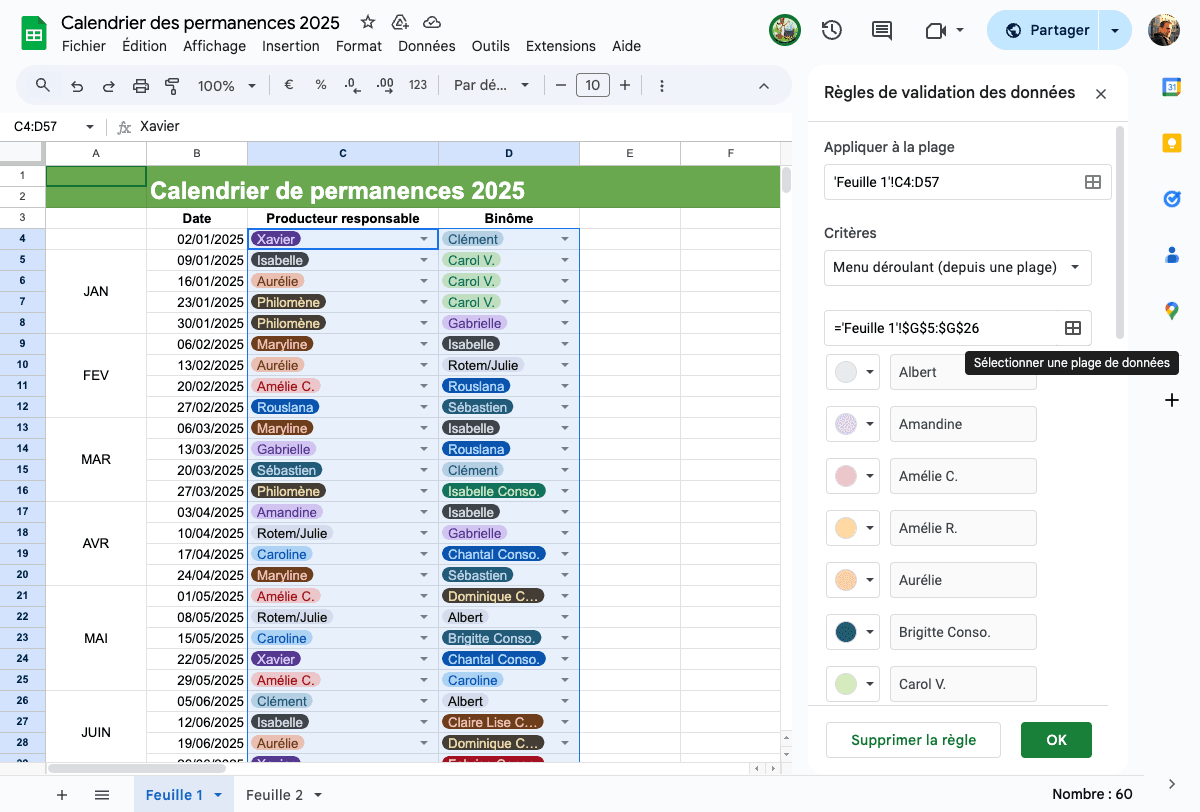
Task: Open the comments panel icon
Action: (882, 30)
